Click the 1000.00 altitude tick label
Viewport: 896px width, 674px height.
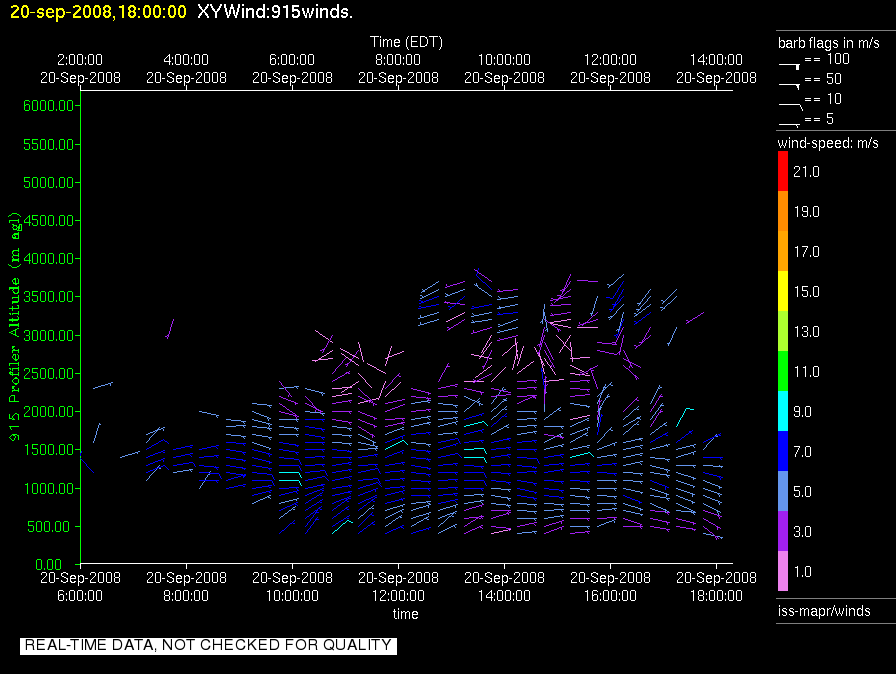click(49, 488)
